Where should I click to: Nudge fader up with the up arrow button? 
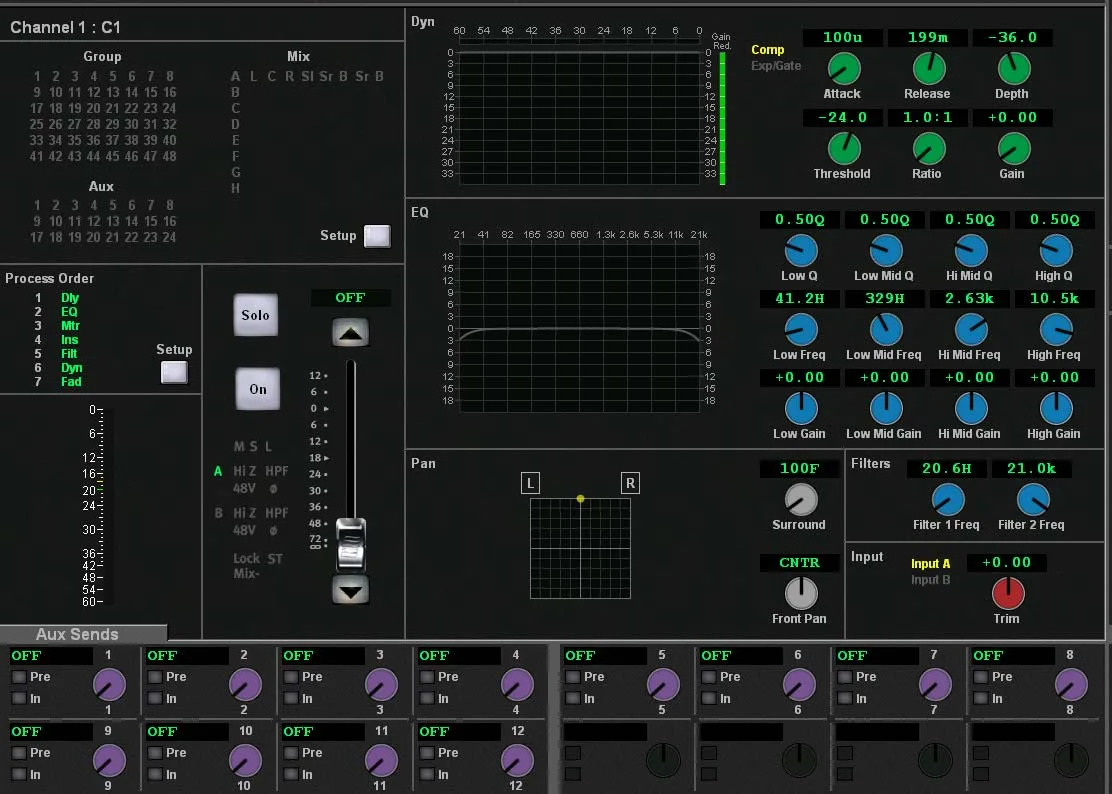tap(350, 332)
